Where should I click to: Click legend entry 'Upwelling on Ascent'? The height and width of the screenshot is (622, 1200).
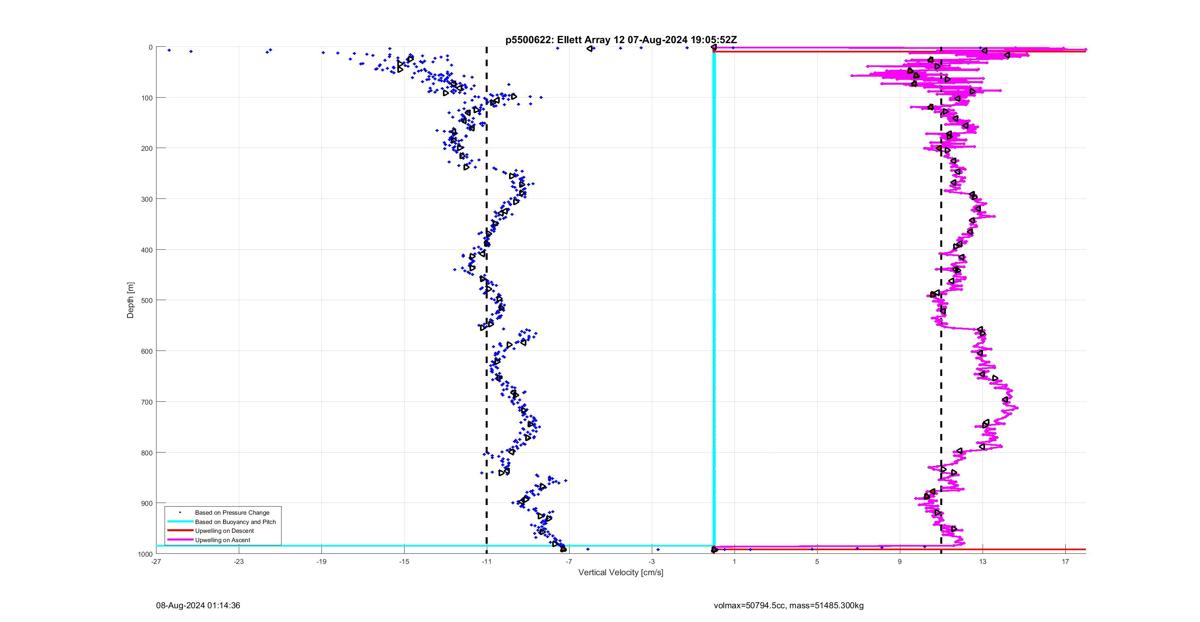point(223,540)
